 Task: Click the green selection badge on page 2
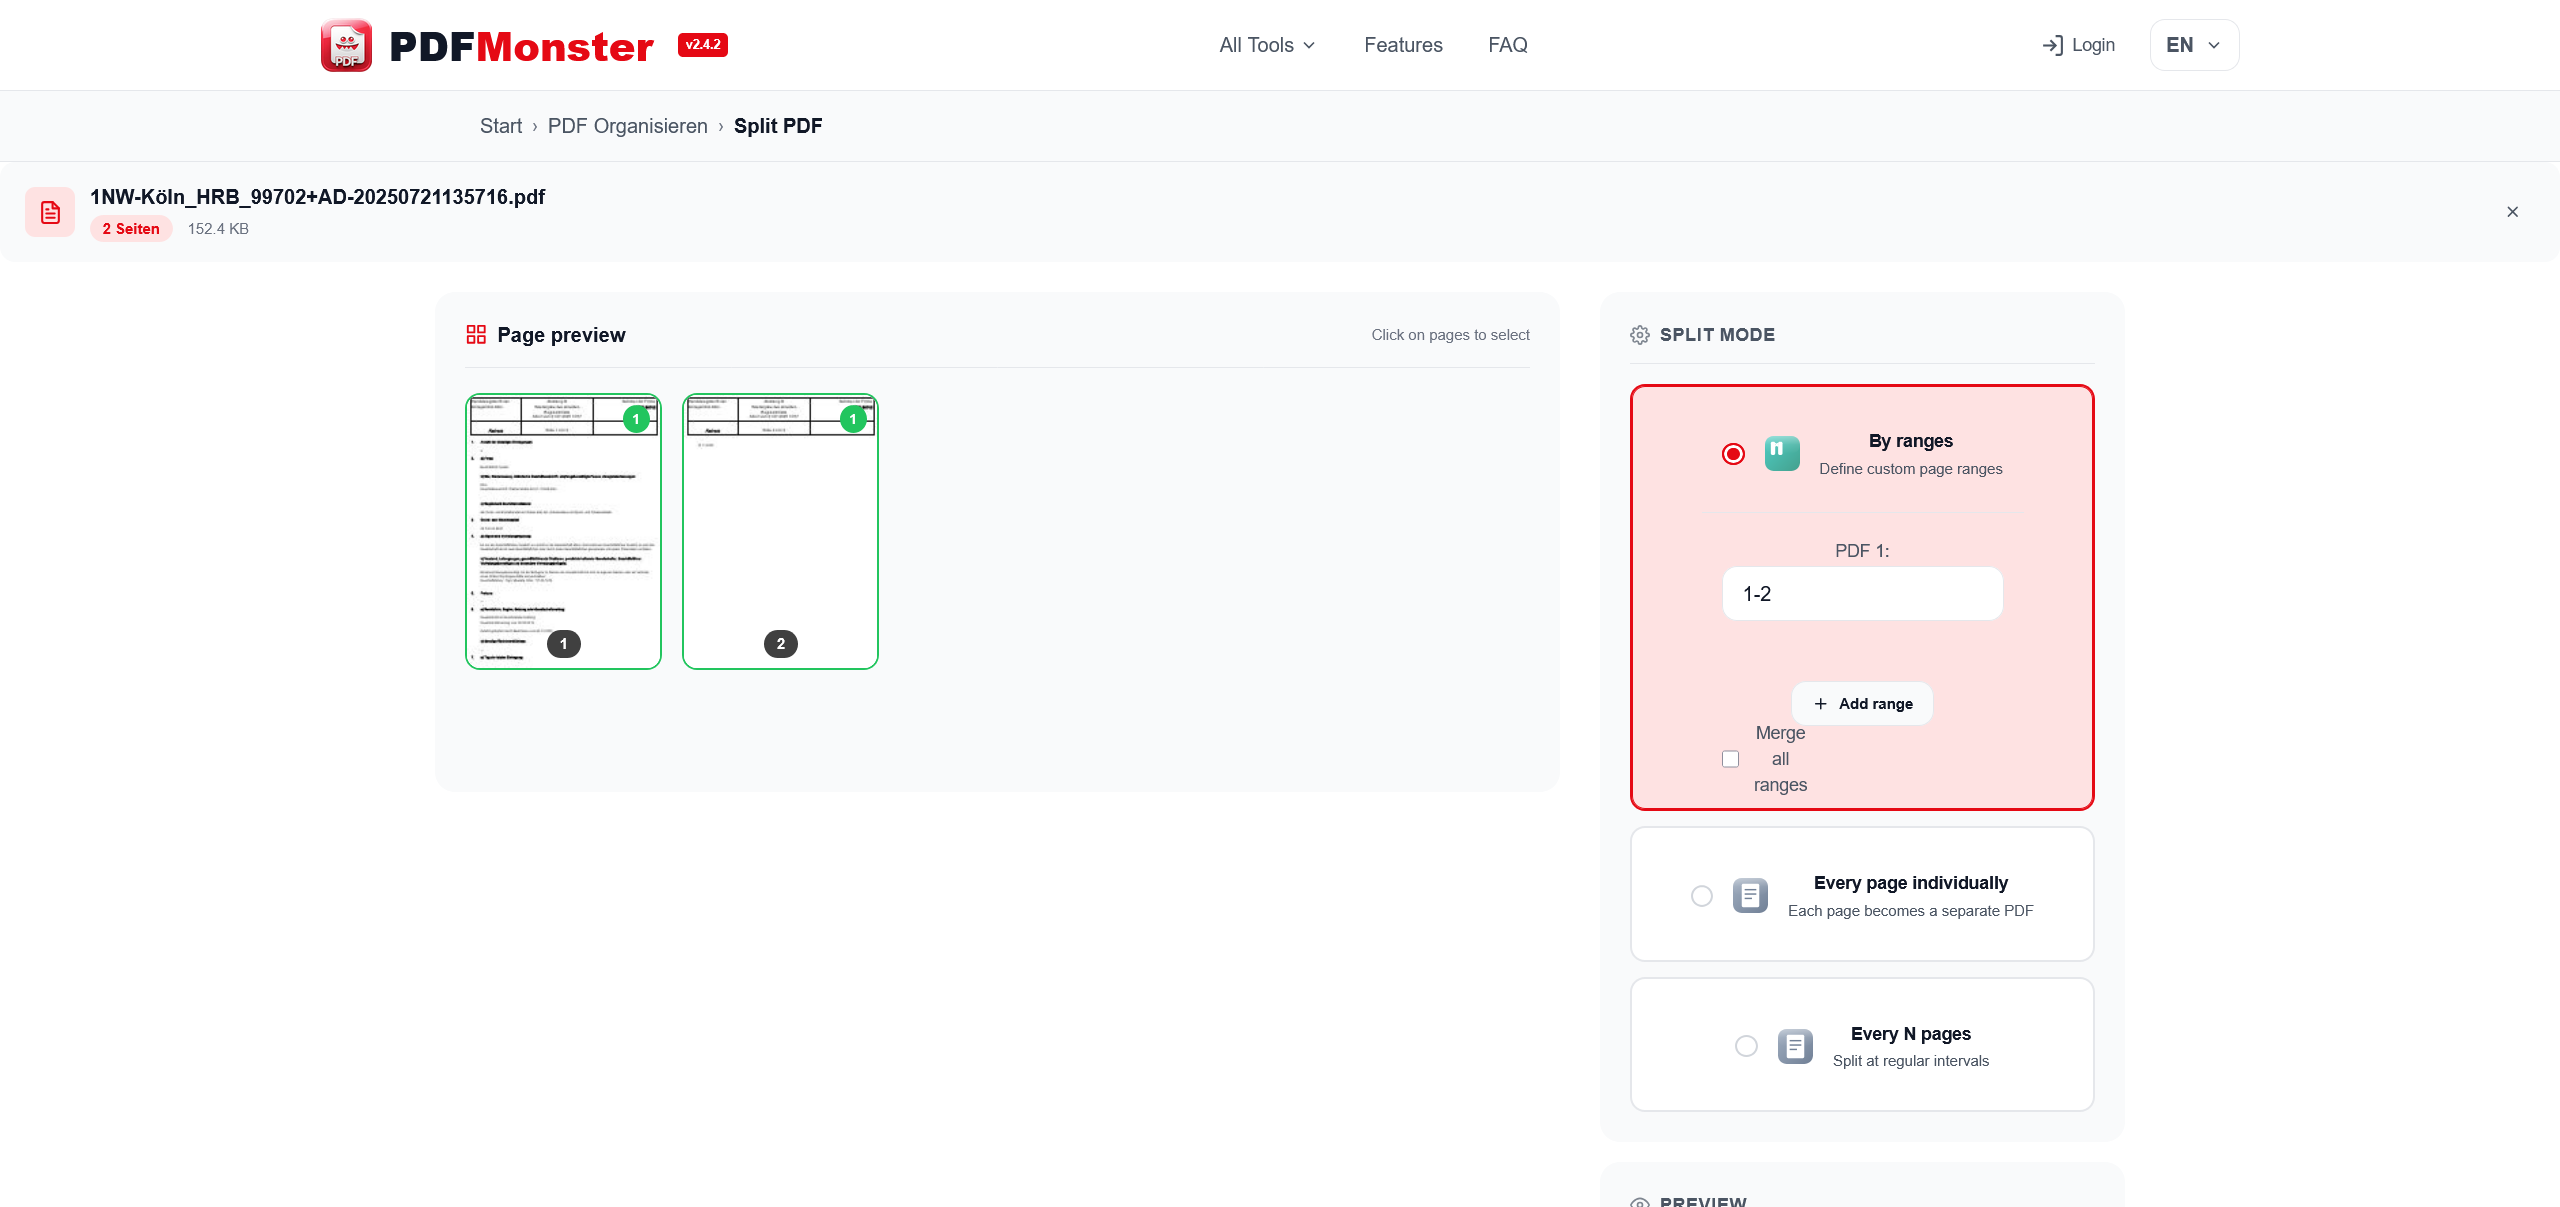pos(853,419)
